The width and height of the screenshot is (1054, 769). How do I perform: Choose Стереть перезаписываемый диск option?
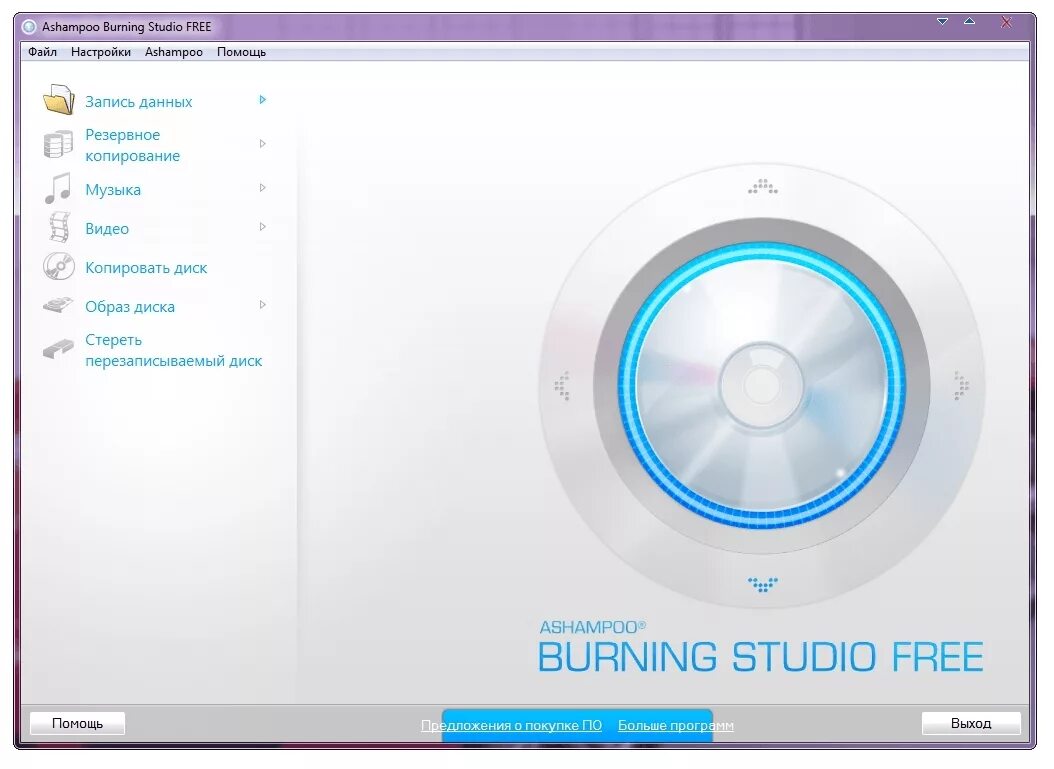173,350
